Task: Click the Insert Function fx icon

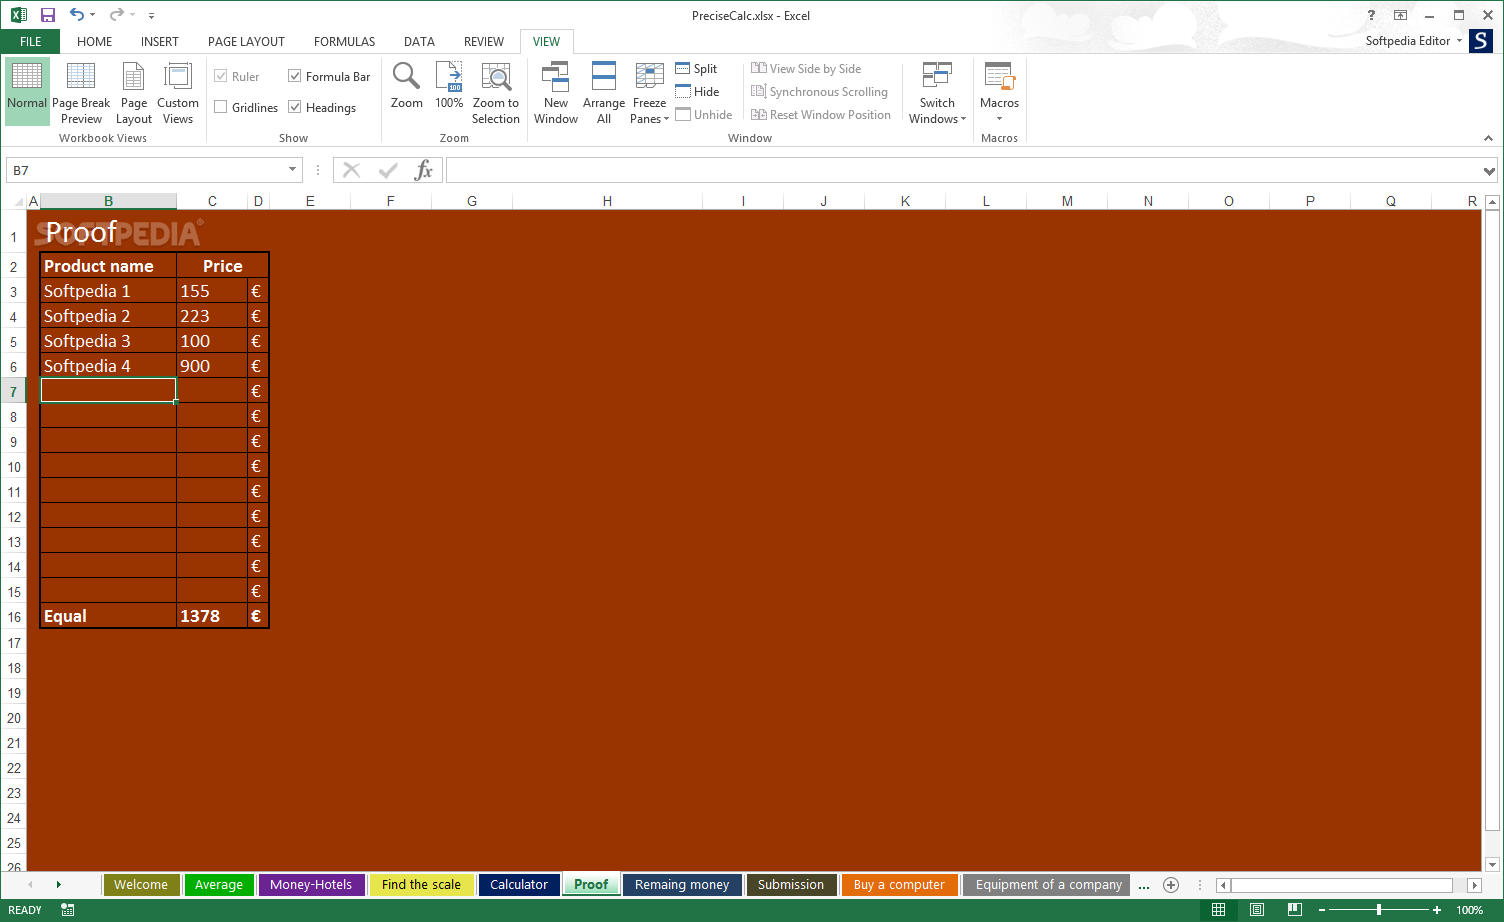Action: pos(424,170)
